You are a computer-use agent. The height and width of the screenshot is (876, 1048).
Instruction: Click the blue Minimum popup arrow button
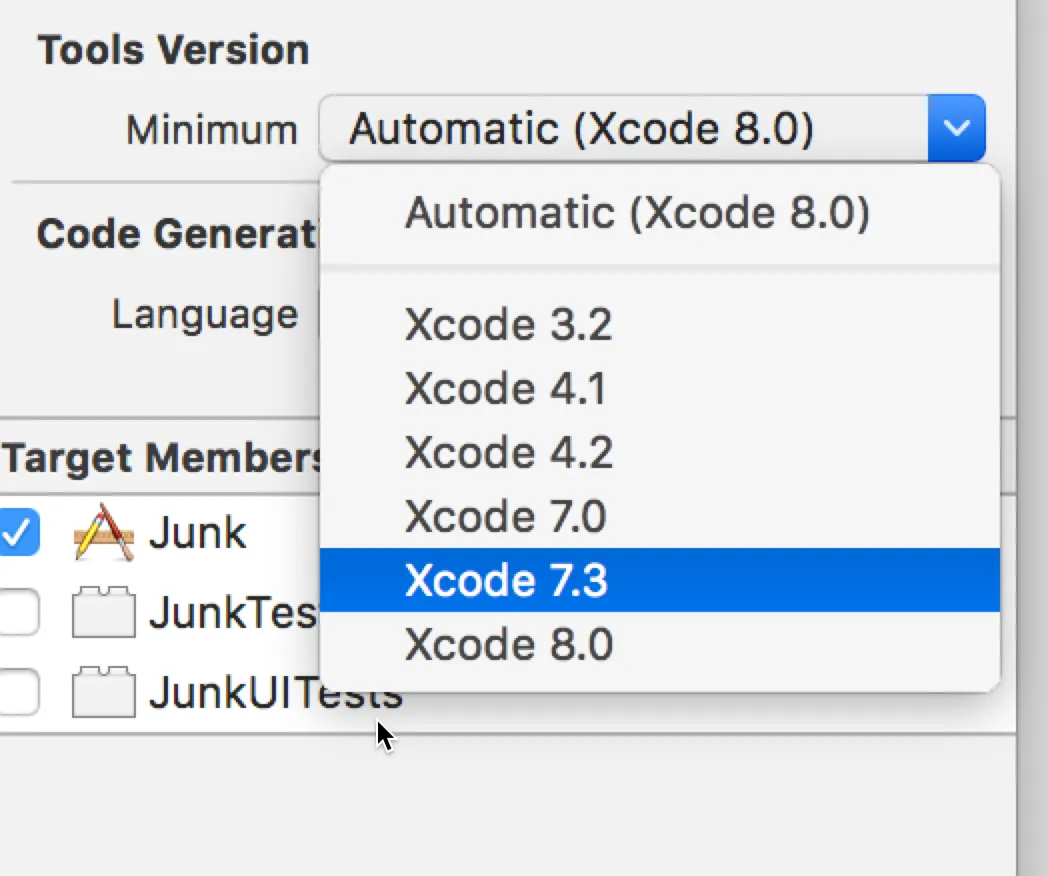[956, 128]
